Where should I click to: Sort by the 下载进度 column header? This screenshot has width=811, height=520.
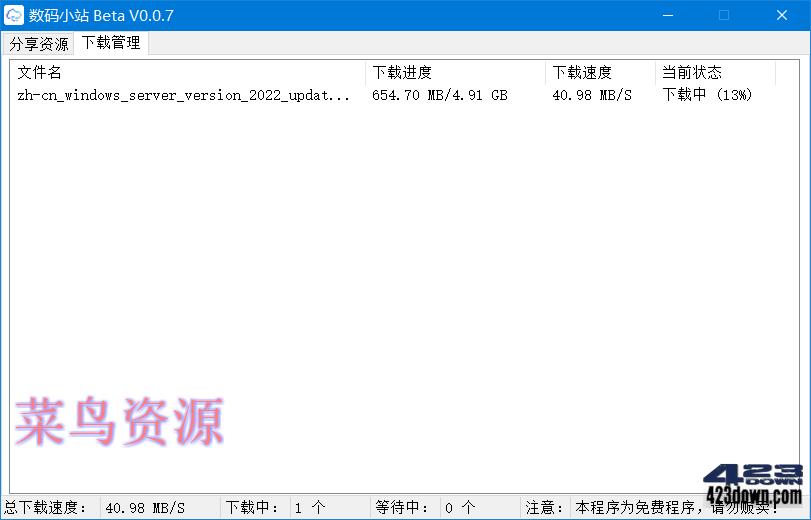click(455, 72)
